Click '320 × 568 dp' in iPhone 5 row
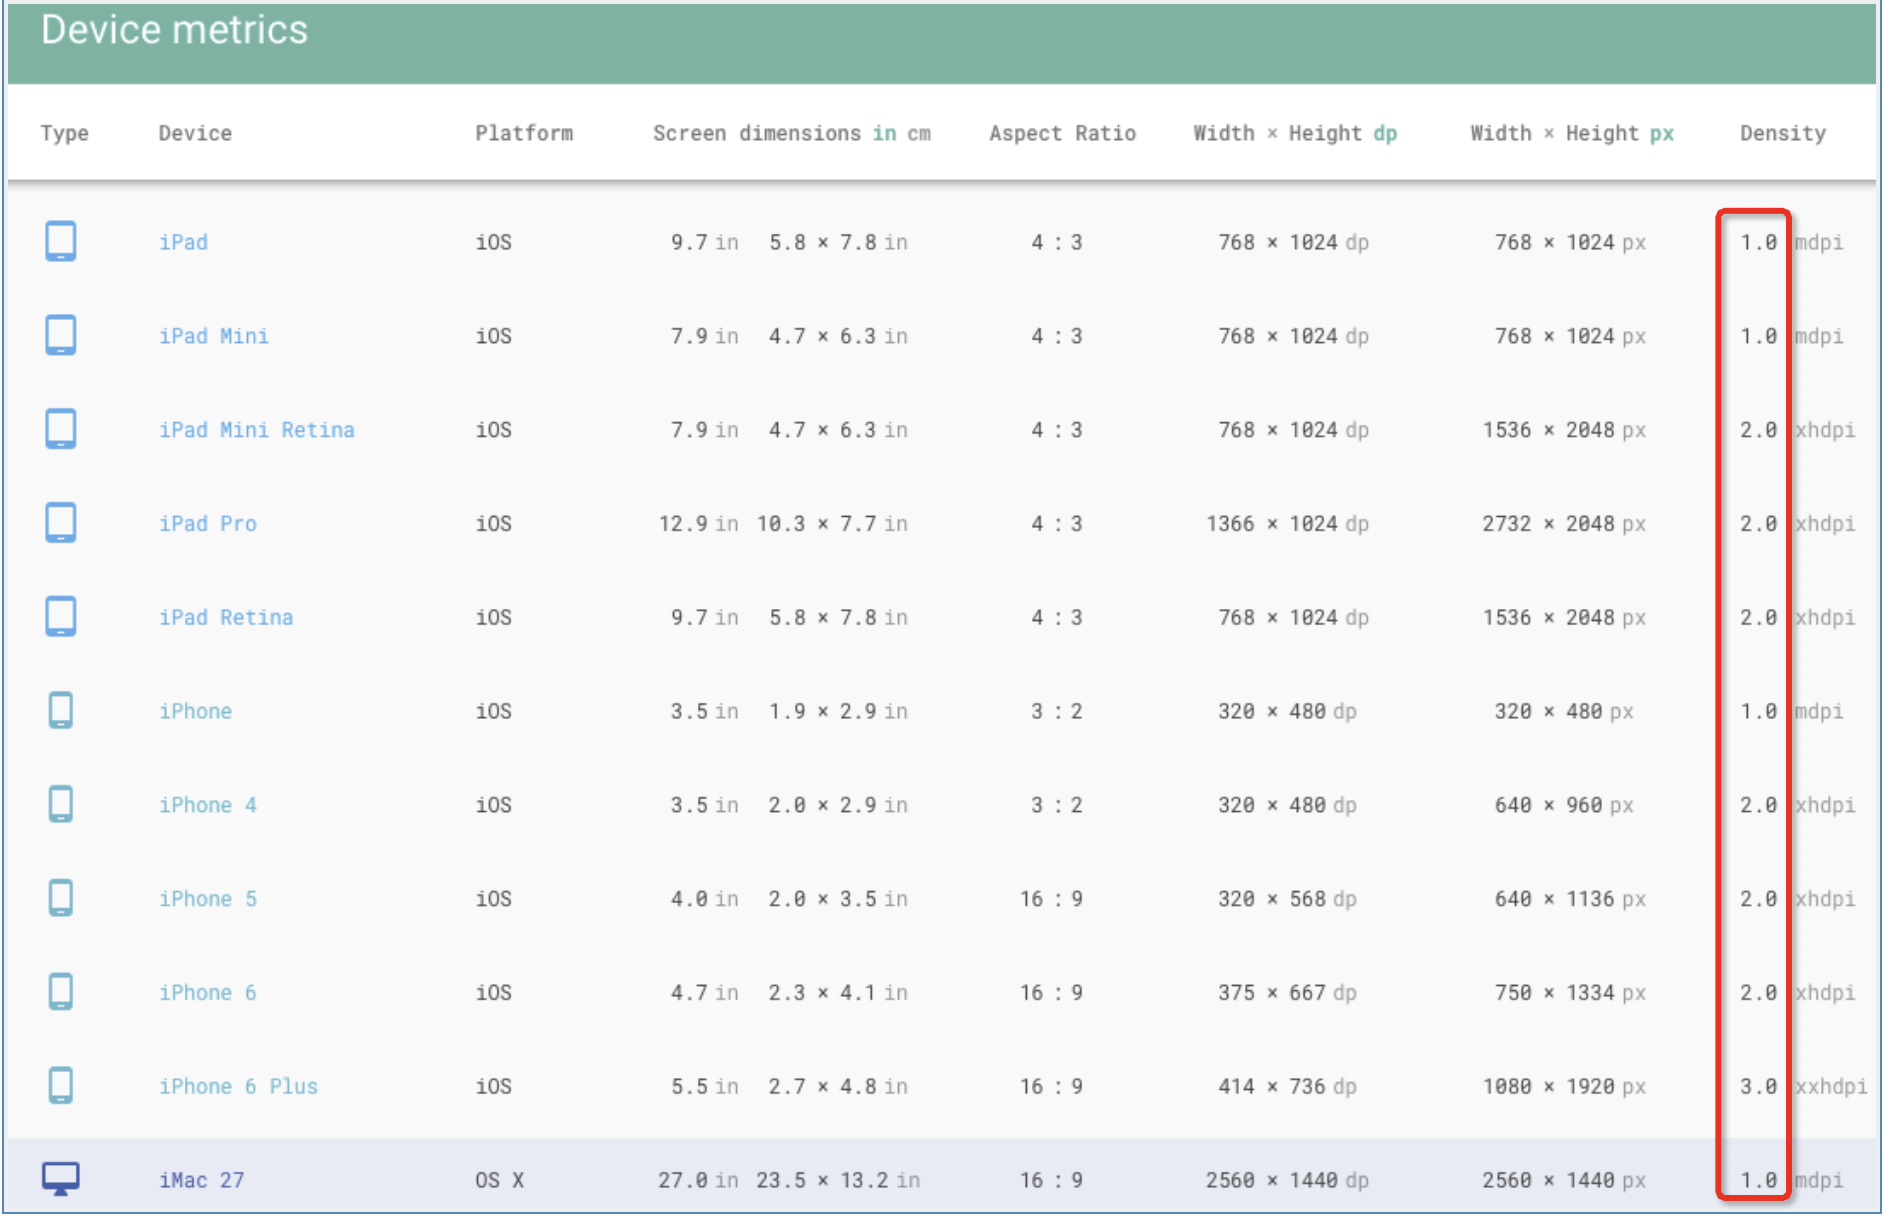Image resolution: width=1890 pixels, height=1222 pixels. click(1287, 899)
